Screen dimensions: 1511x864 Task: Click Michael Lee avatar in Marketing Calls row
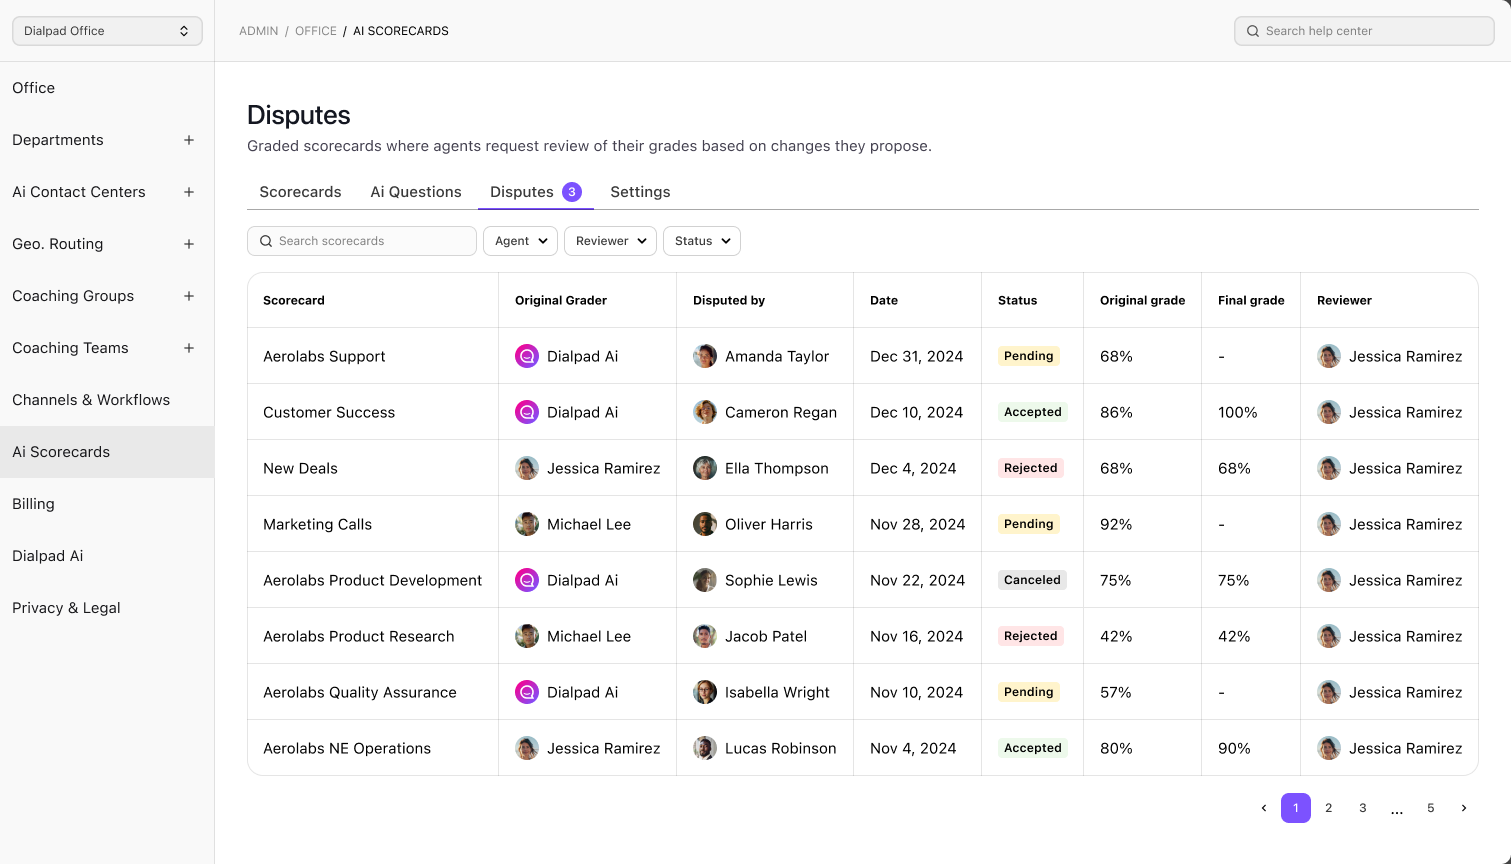[527, 524]
